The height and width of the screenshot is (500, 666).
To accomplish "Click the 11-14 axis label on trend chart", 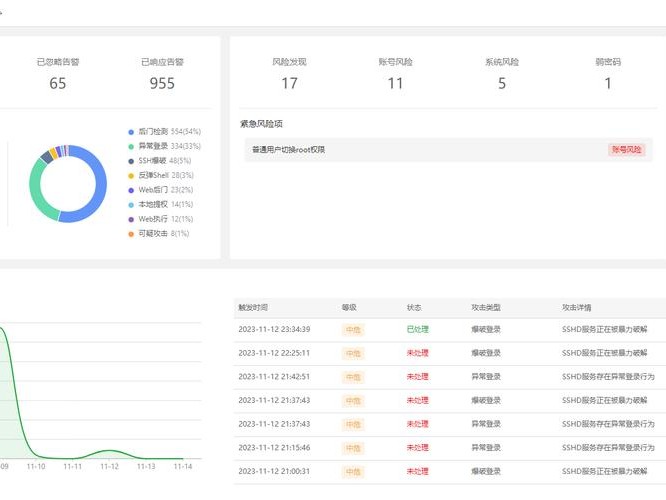I will point(183,466).
